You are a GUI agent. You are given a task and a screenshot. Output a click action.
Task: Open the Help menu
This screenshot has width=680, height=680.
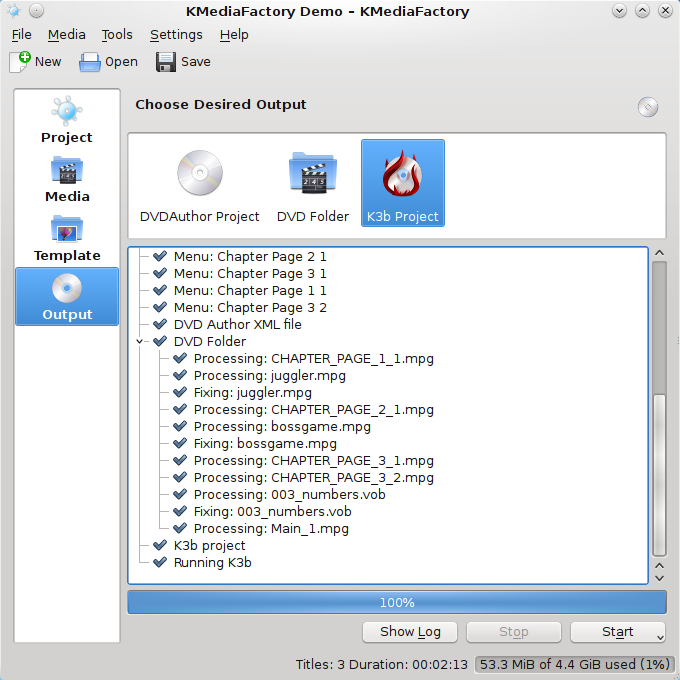click(x=234, y=34)
